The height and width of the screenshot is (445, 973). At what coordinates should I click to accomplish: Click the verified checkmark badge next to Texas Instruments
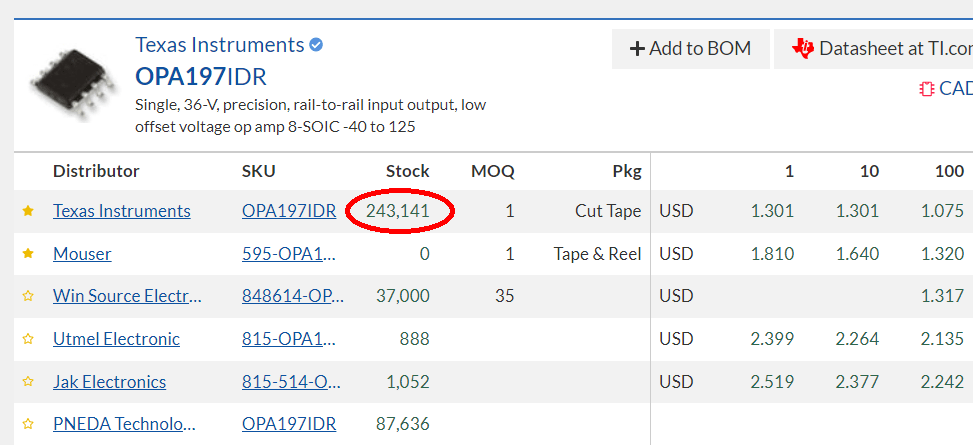[316, 45]
